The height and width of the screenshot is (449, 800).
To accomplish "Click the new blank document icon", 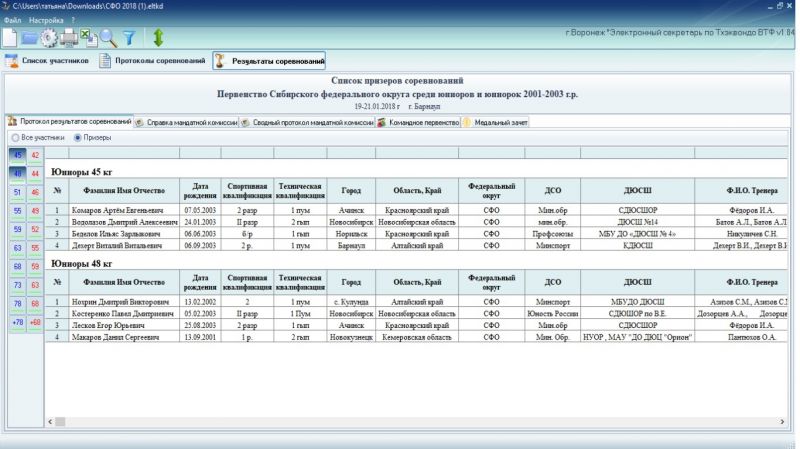I will pyautogui.click(x=9, y=38).
